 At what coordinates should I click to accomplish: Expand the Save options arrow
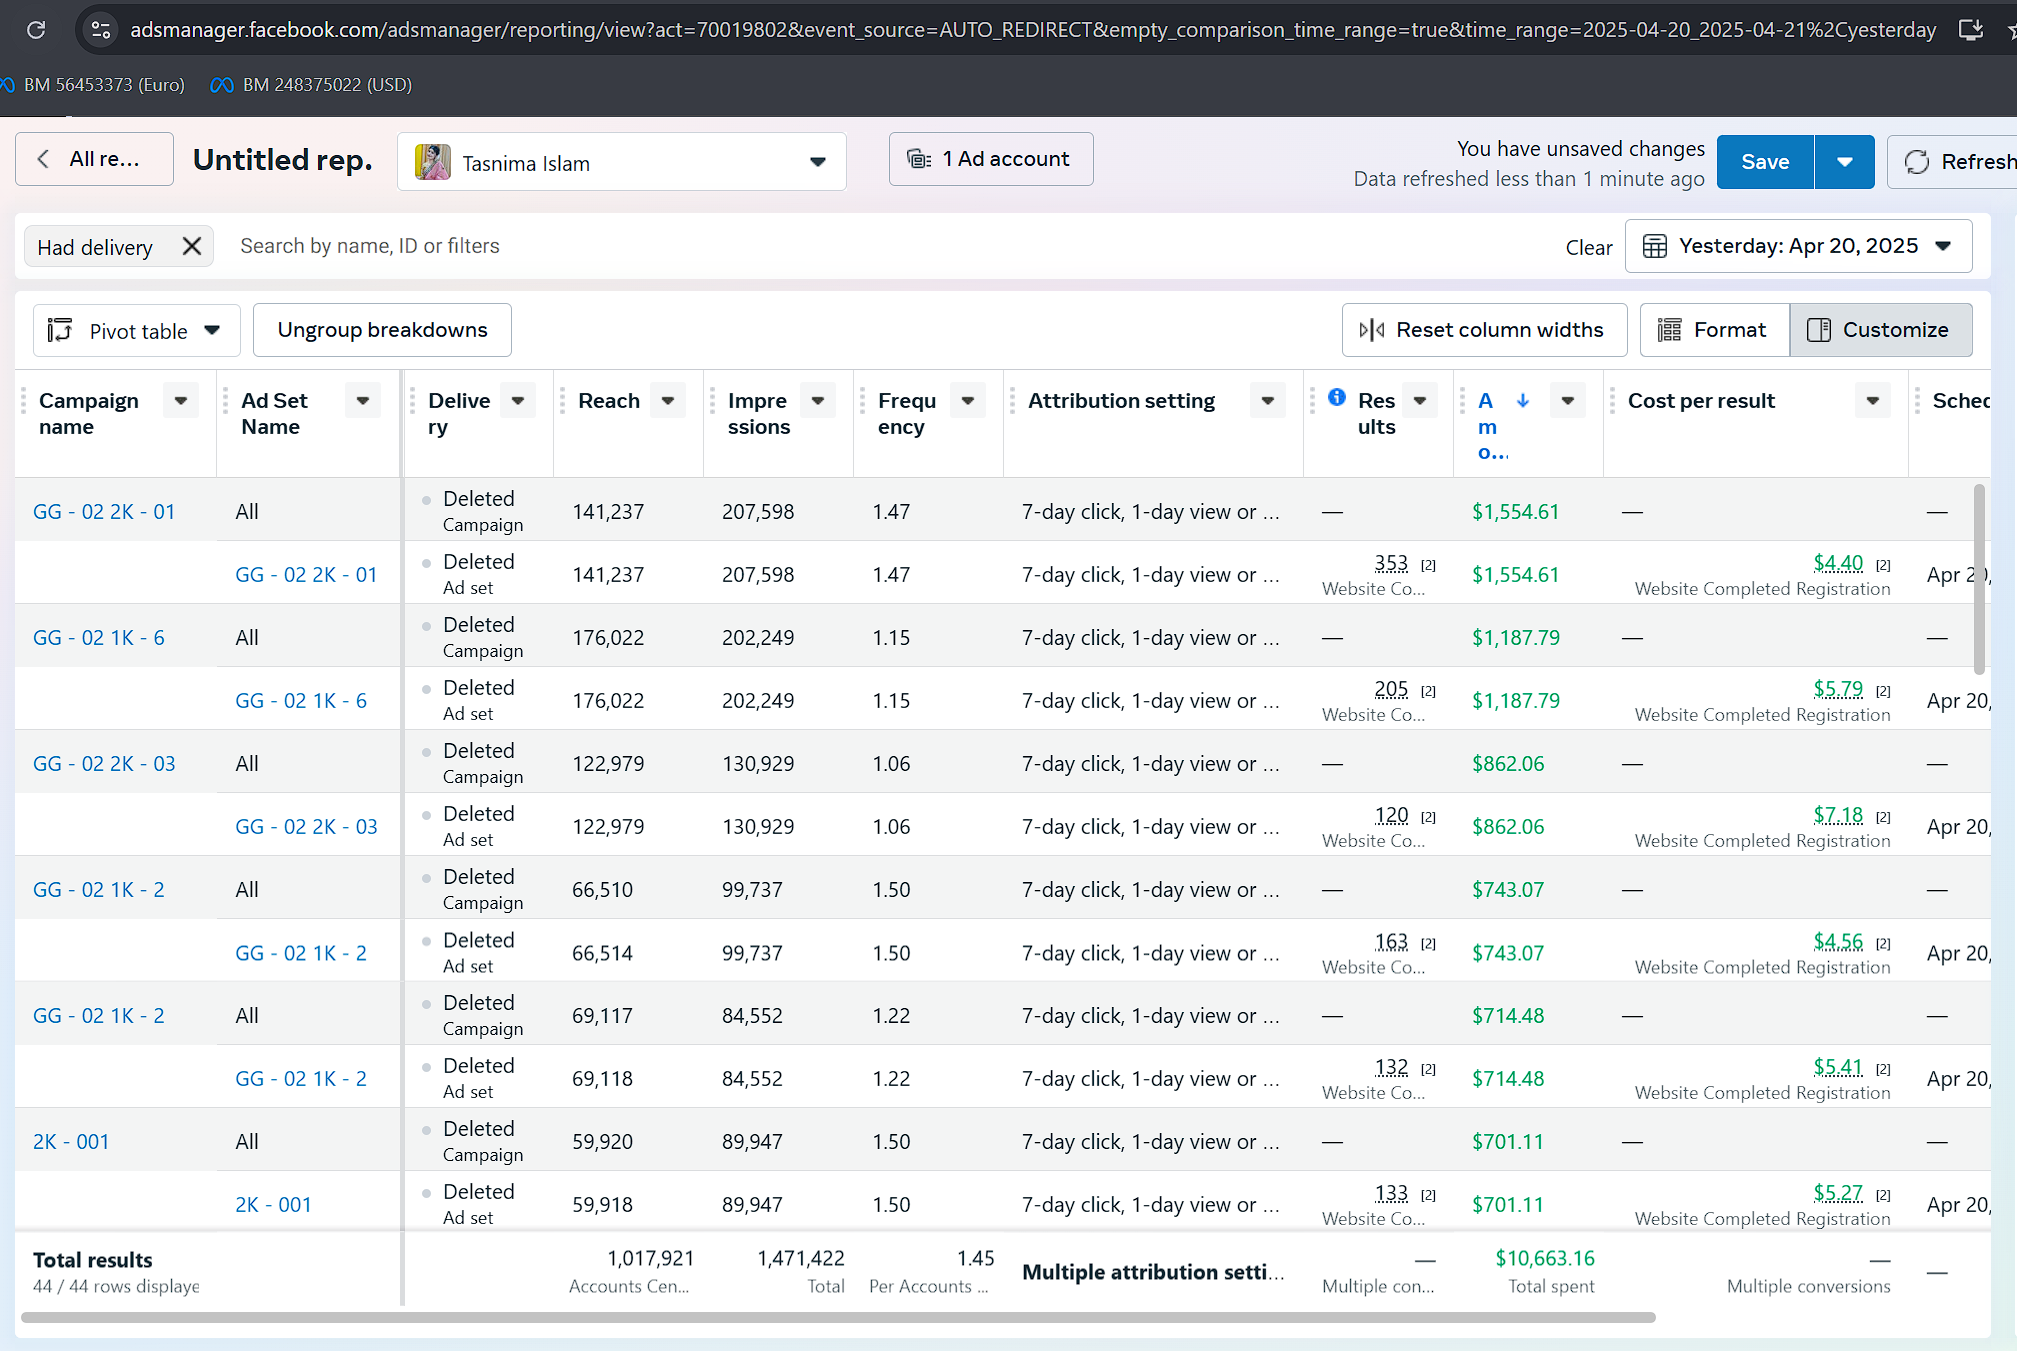[1844, 162]
